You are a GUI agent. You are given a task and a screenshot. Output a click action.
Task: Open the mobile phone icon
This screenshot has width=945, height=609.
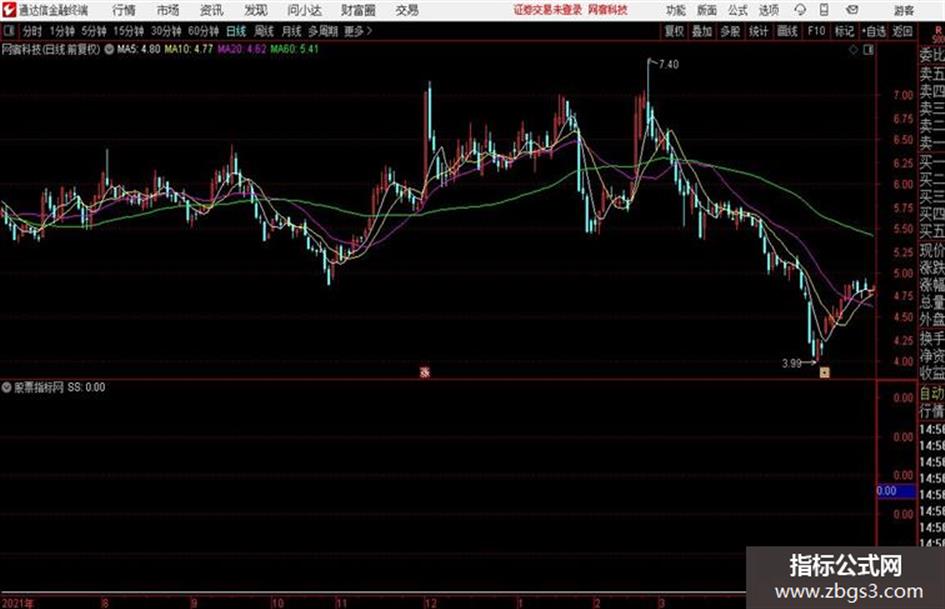tap(824, 10)
